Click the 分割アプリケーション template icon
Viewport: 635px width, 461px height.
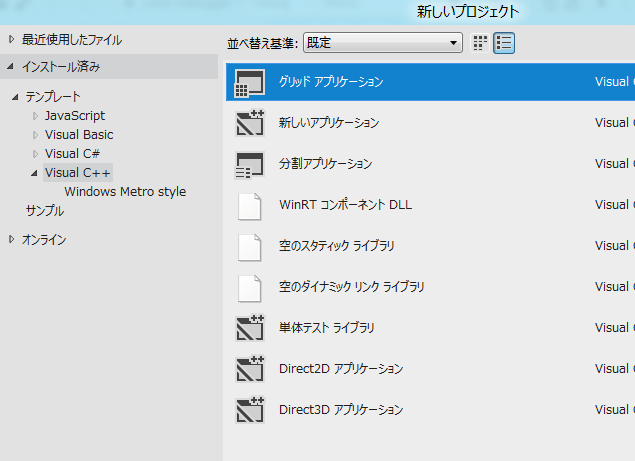point(248,164)
